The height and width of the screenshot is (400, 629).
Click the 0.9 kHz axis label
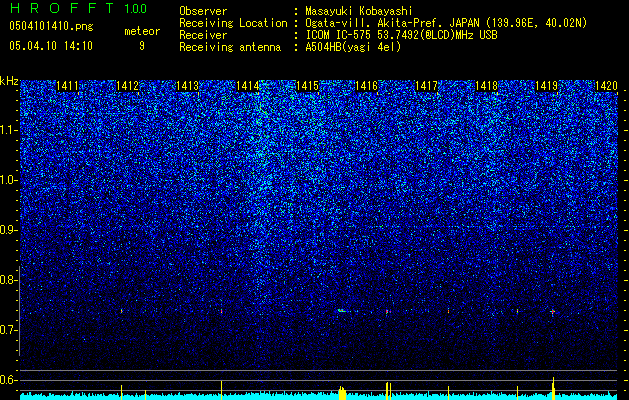(9, 230)
